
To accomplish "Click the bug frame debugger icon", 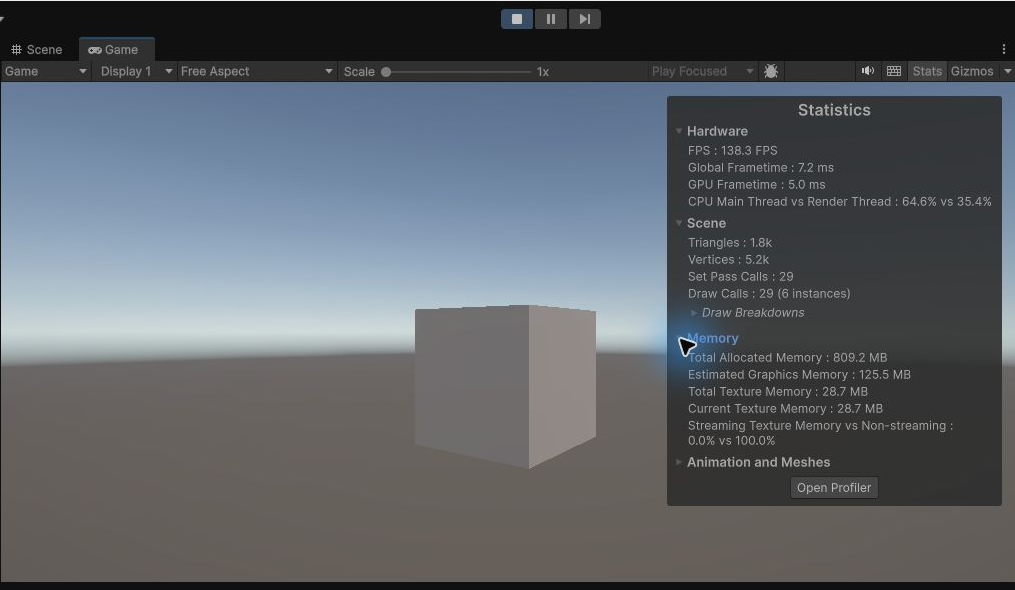I will click(x=770, y=71).
